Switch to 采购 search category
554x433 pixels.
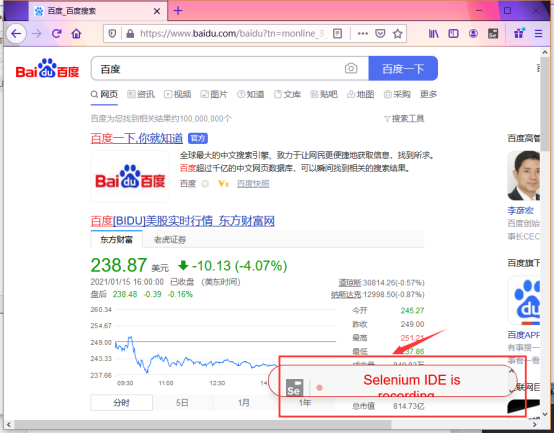pos(397,94)
